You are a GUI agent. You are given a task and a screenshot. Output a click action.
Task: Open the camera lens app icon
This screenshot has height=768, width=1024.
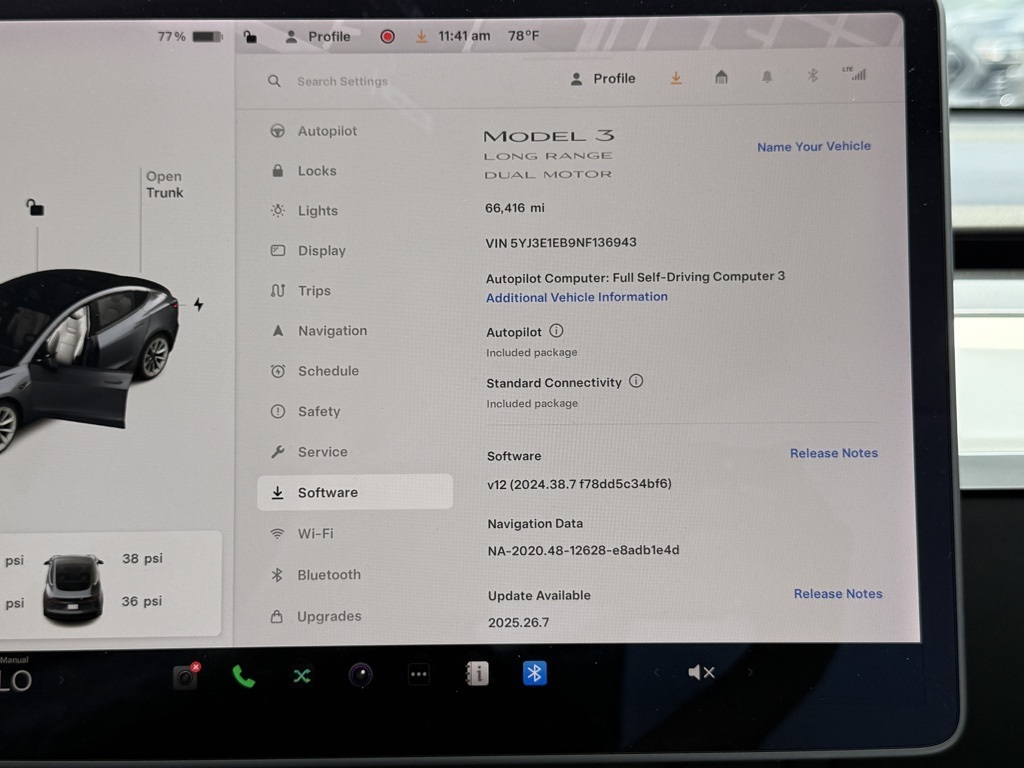point(360,675)
